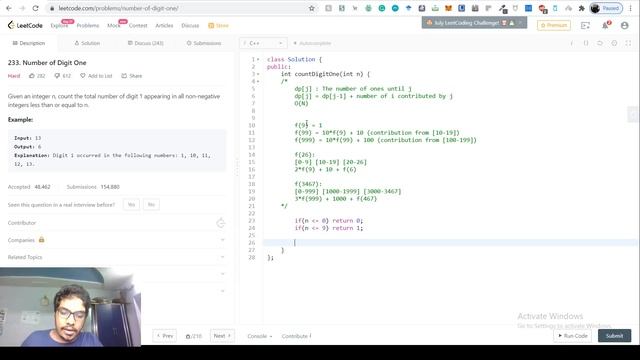The width and height of the screenshot is (640, 360).
Task: Go back with the browser back arrow
Action: pos(9,8)
